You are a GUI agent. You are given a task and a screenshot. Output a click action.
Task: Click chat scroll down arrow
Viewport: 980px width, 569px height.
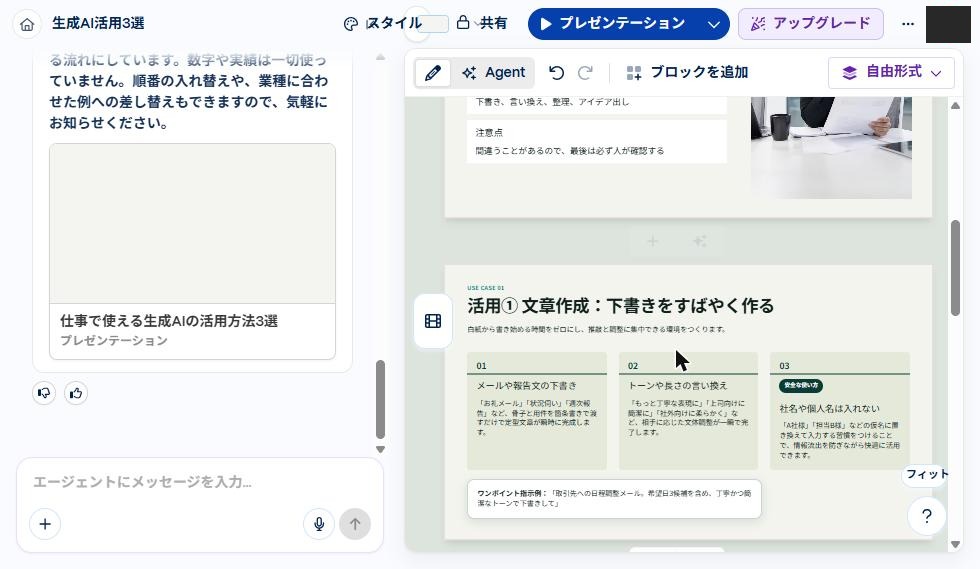tap(380, 449)
